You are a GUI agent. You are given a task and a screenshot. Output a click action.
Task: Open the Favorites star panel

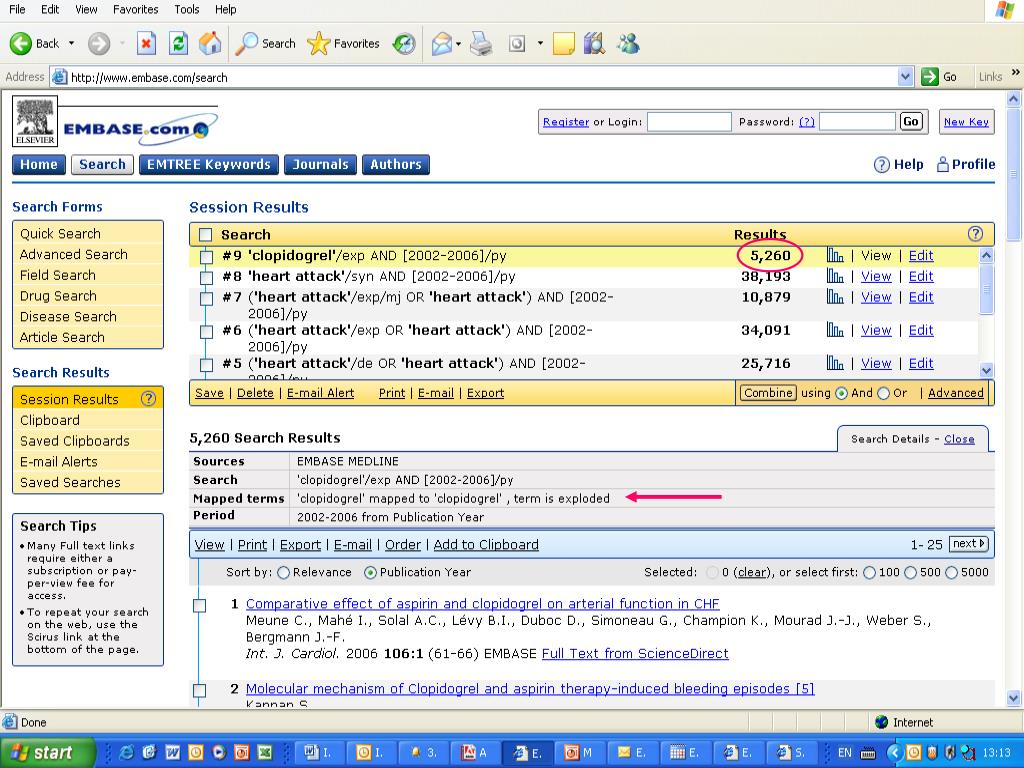(x=319, y=44)
